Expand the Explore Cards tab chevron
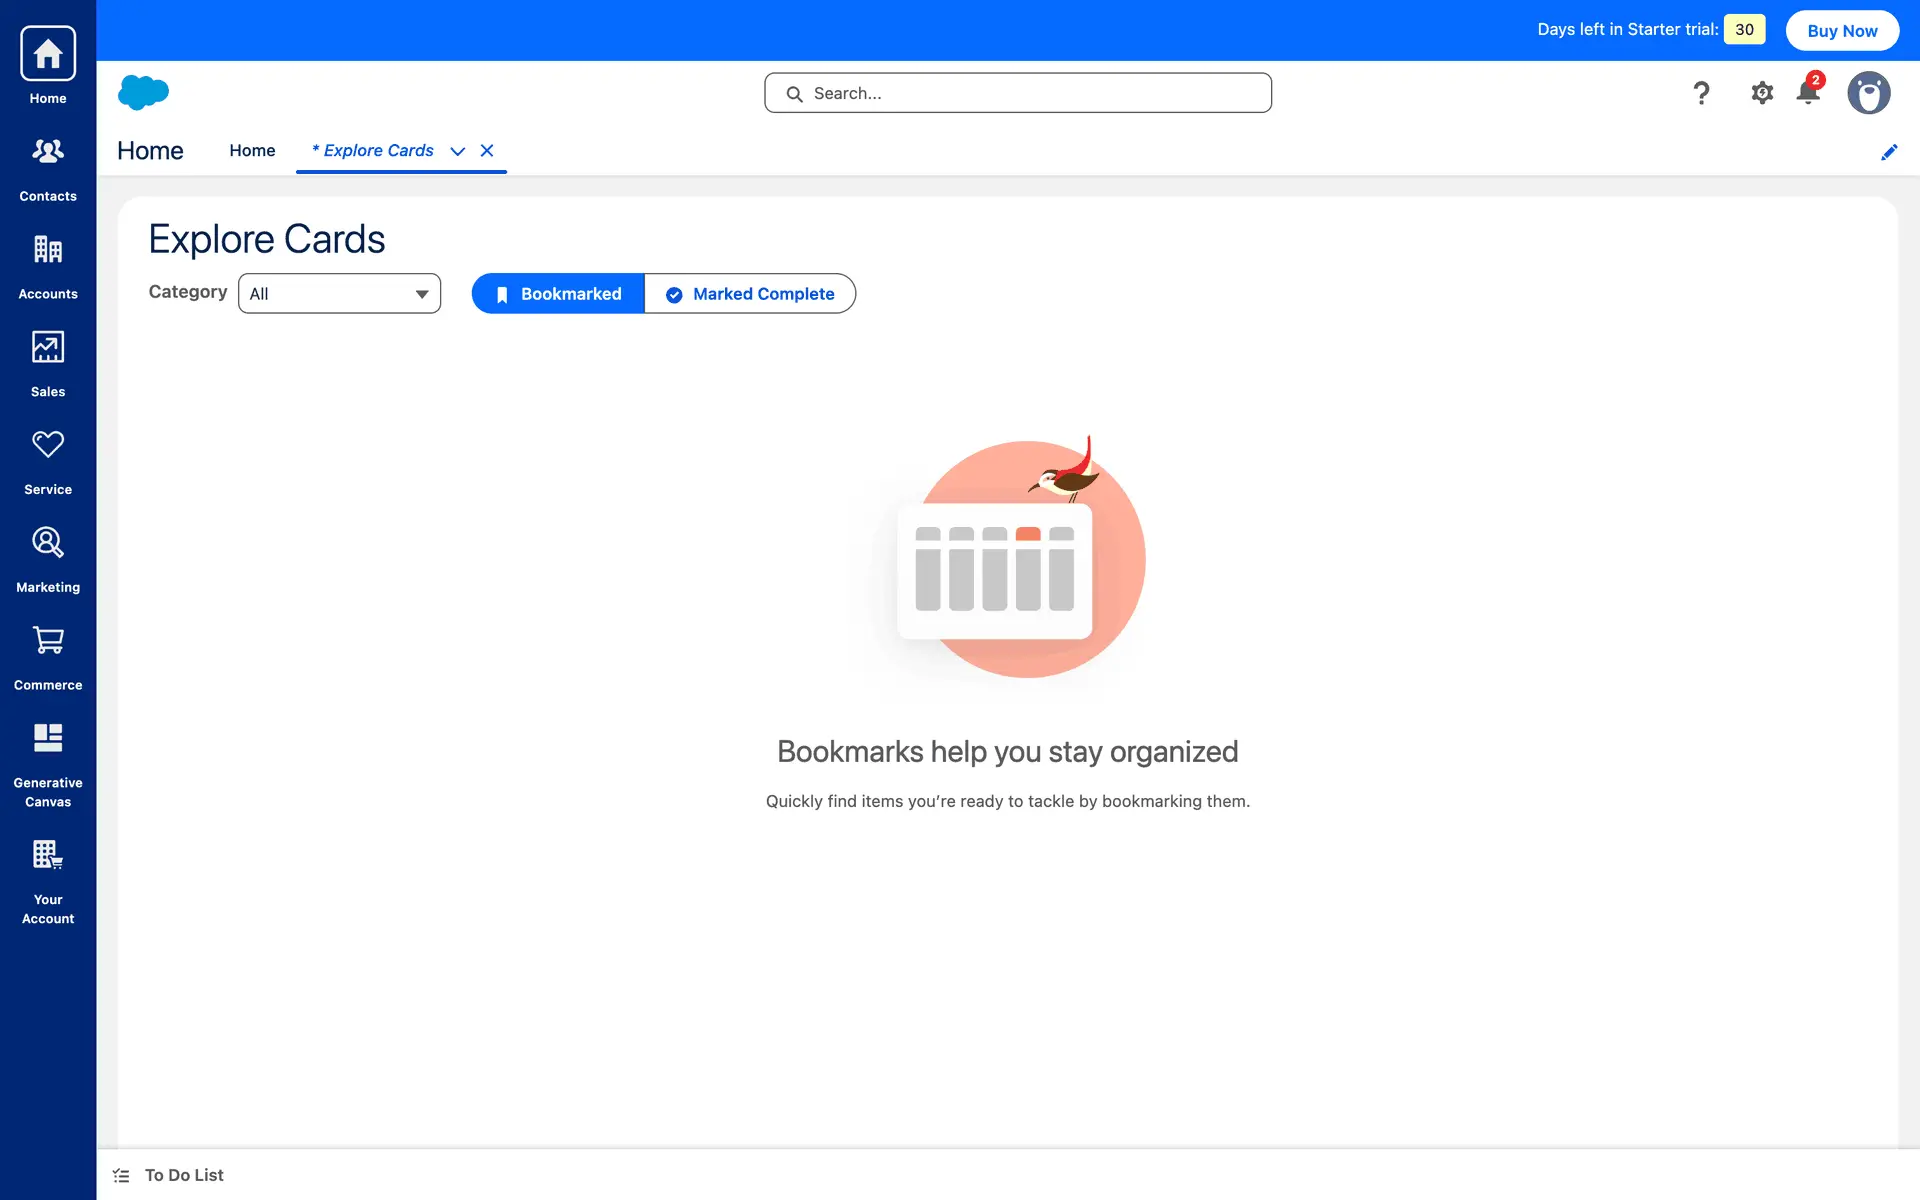Screen dimensions: 1920x1200 pyautogui.click(x=458, y=151)
